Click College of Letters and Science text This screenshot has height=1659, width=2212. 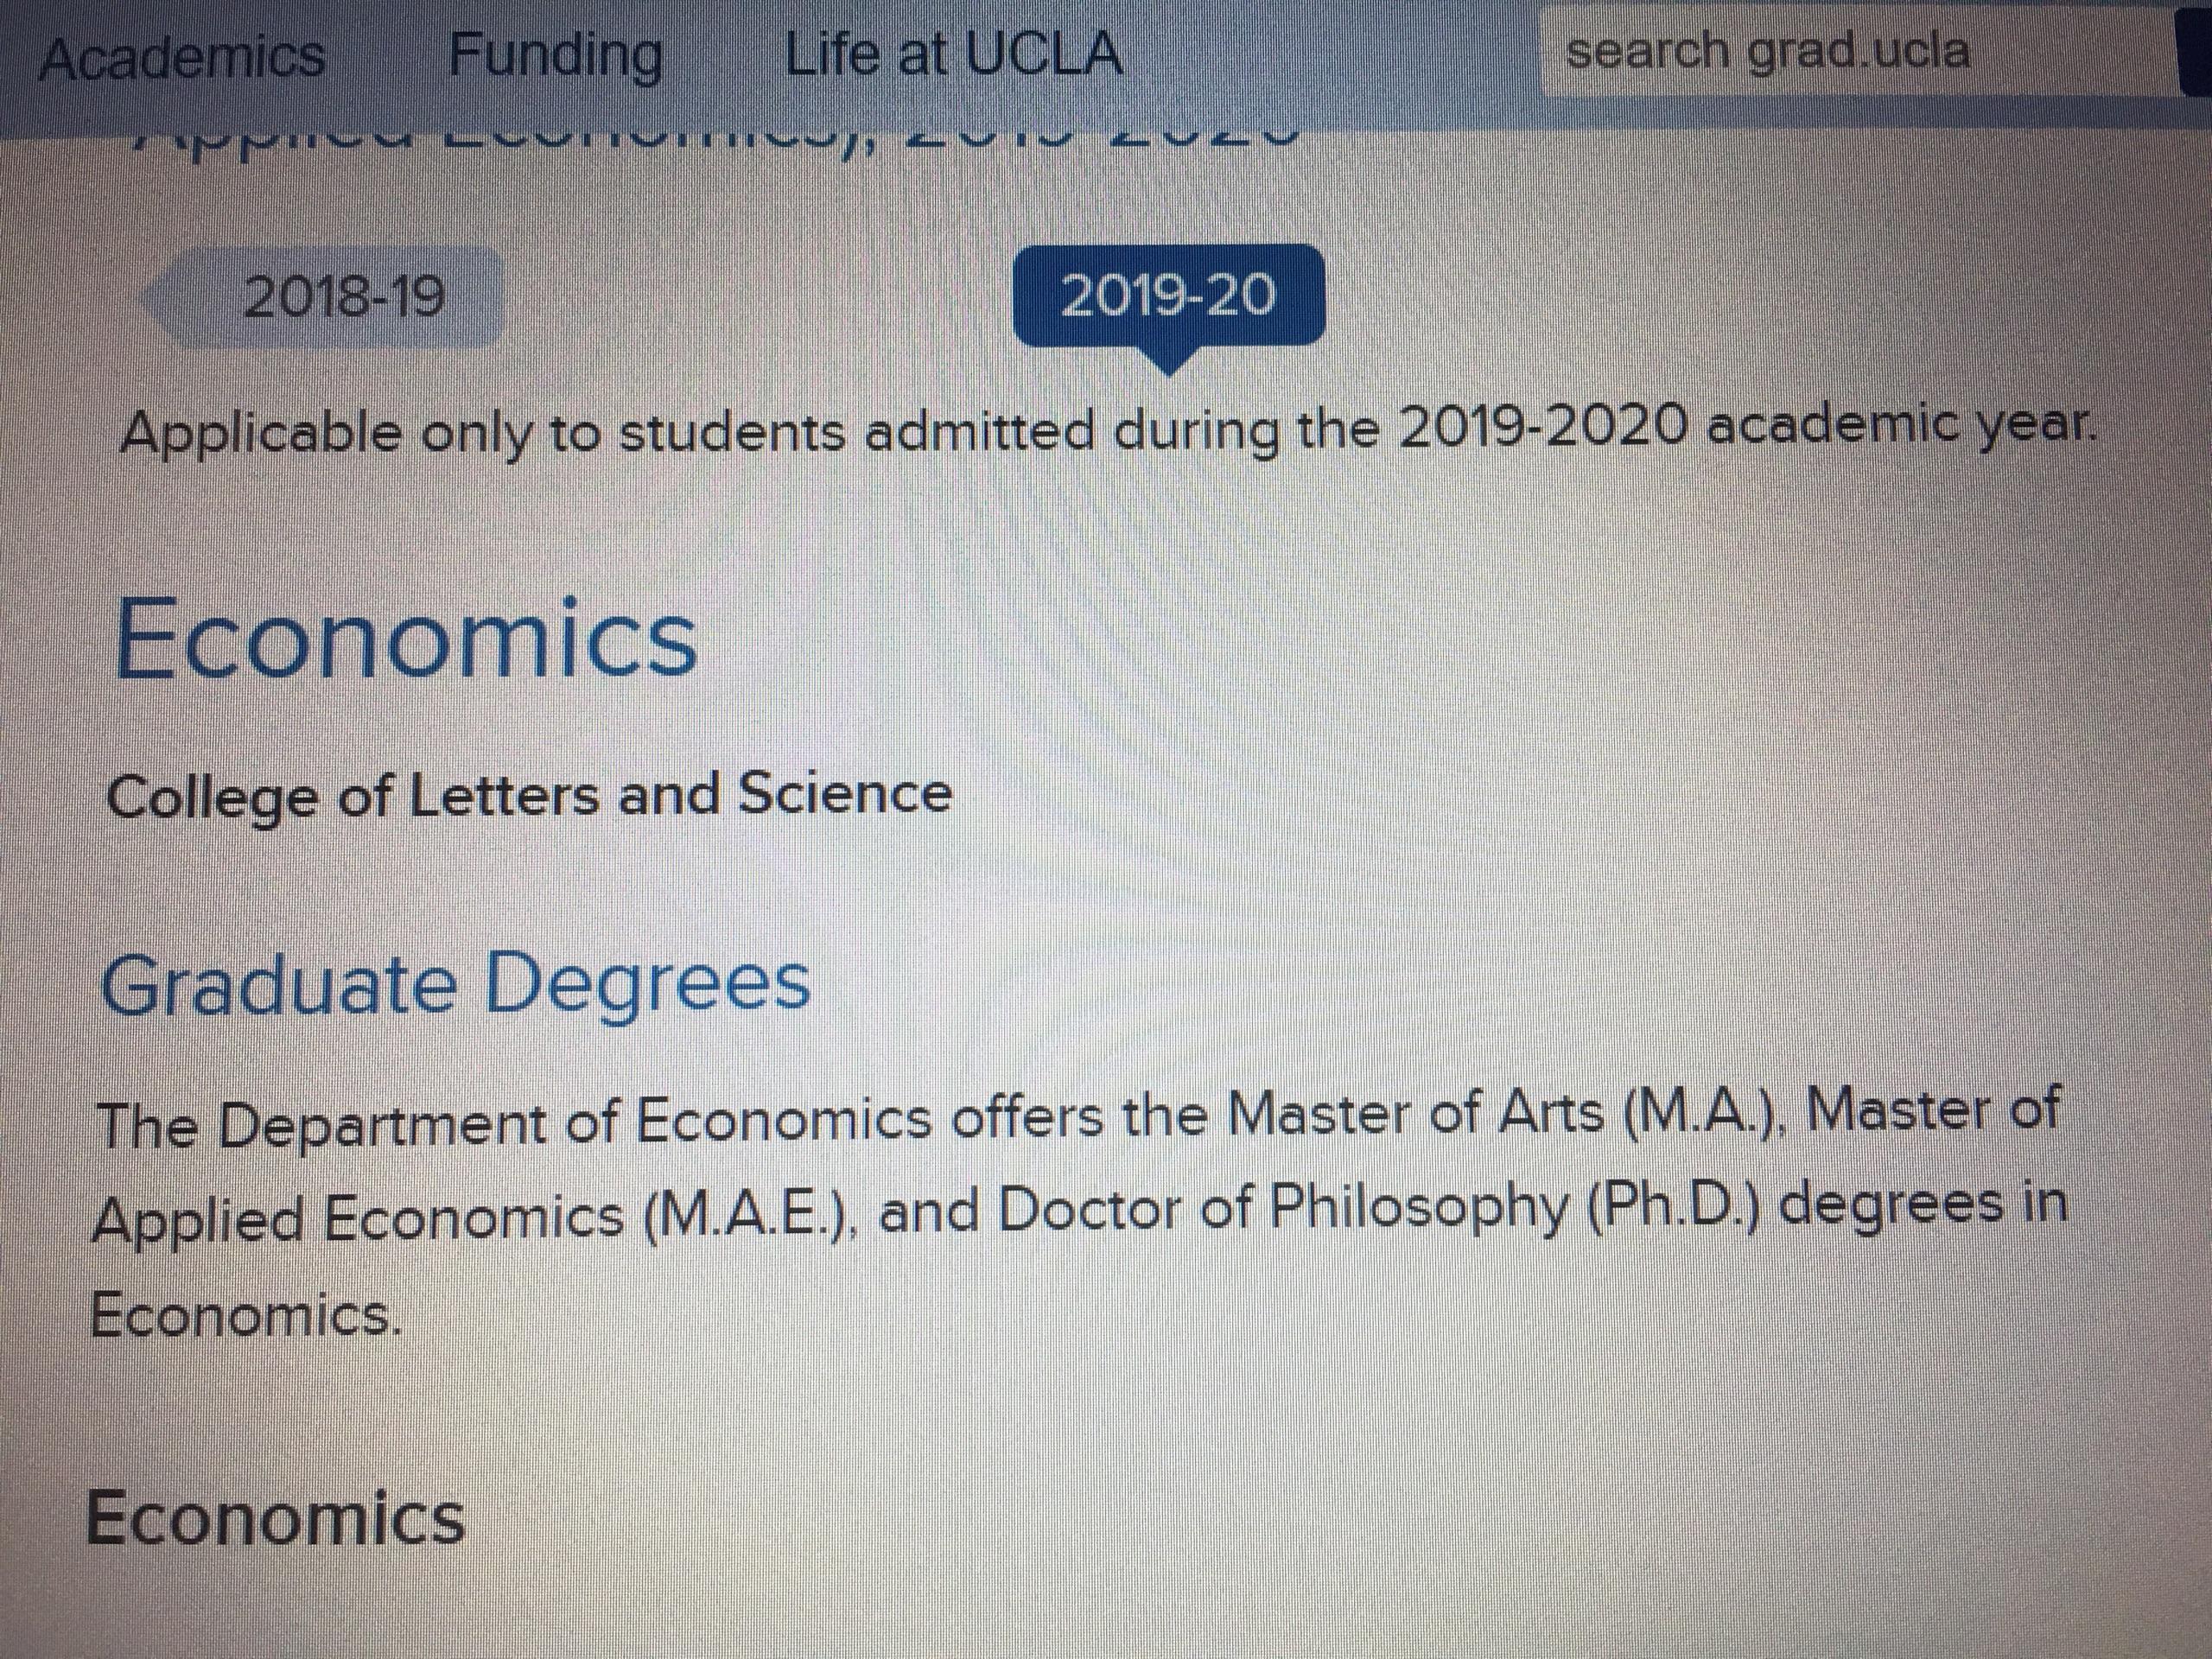[x=530, y=795]
